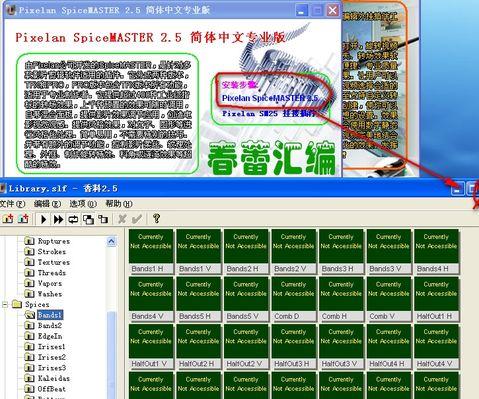Screen dimensions: 479x399
Task: Select the Comb D effect thumbnail
Action: click(x=294, y=299)
